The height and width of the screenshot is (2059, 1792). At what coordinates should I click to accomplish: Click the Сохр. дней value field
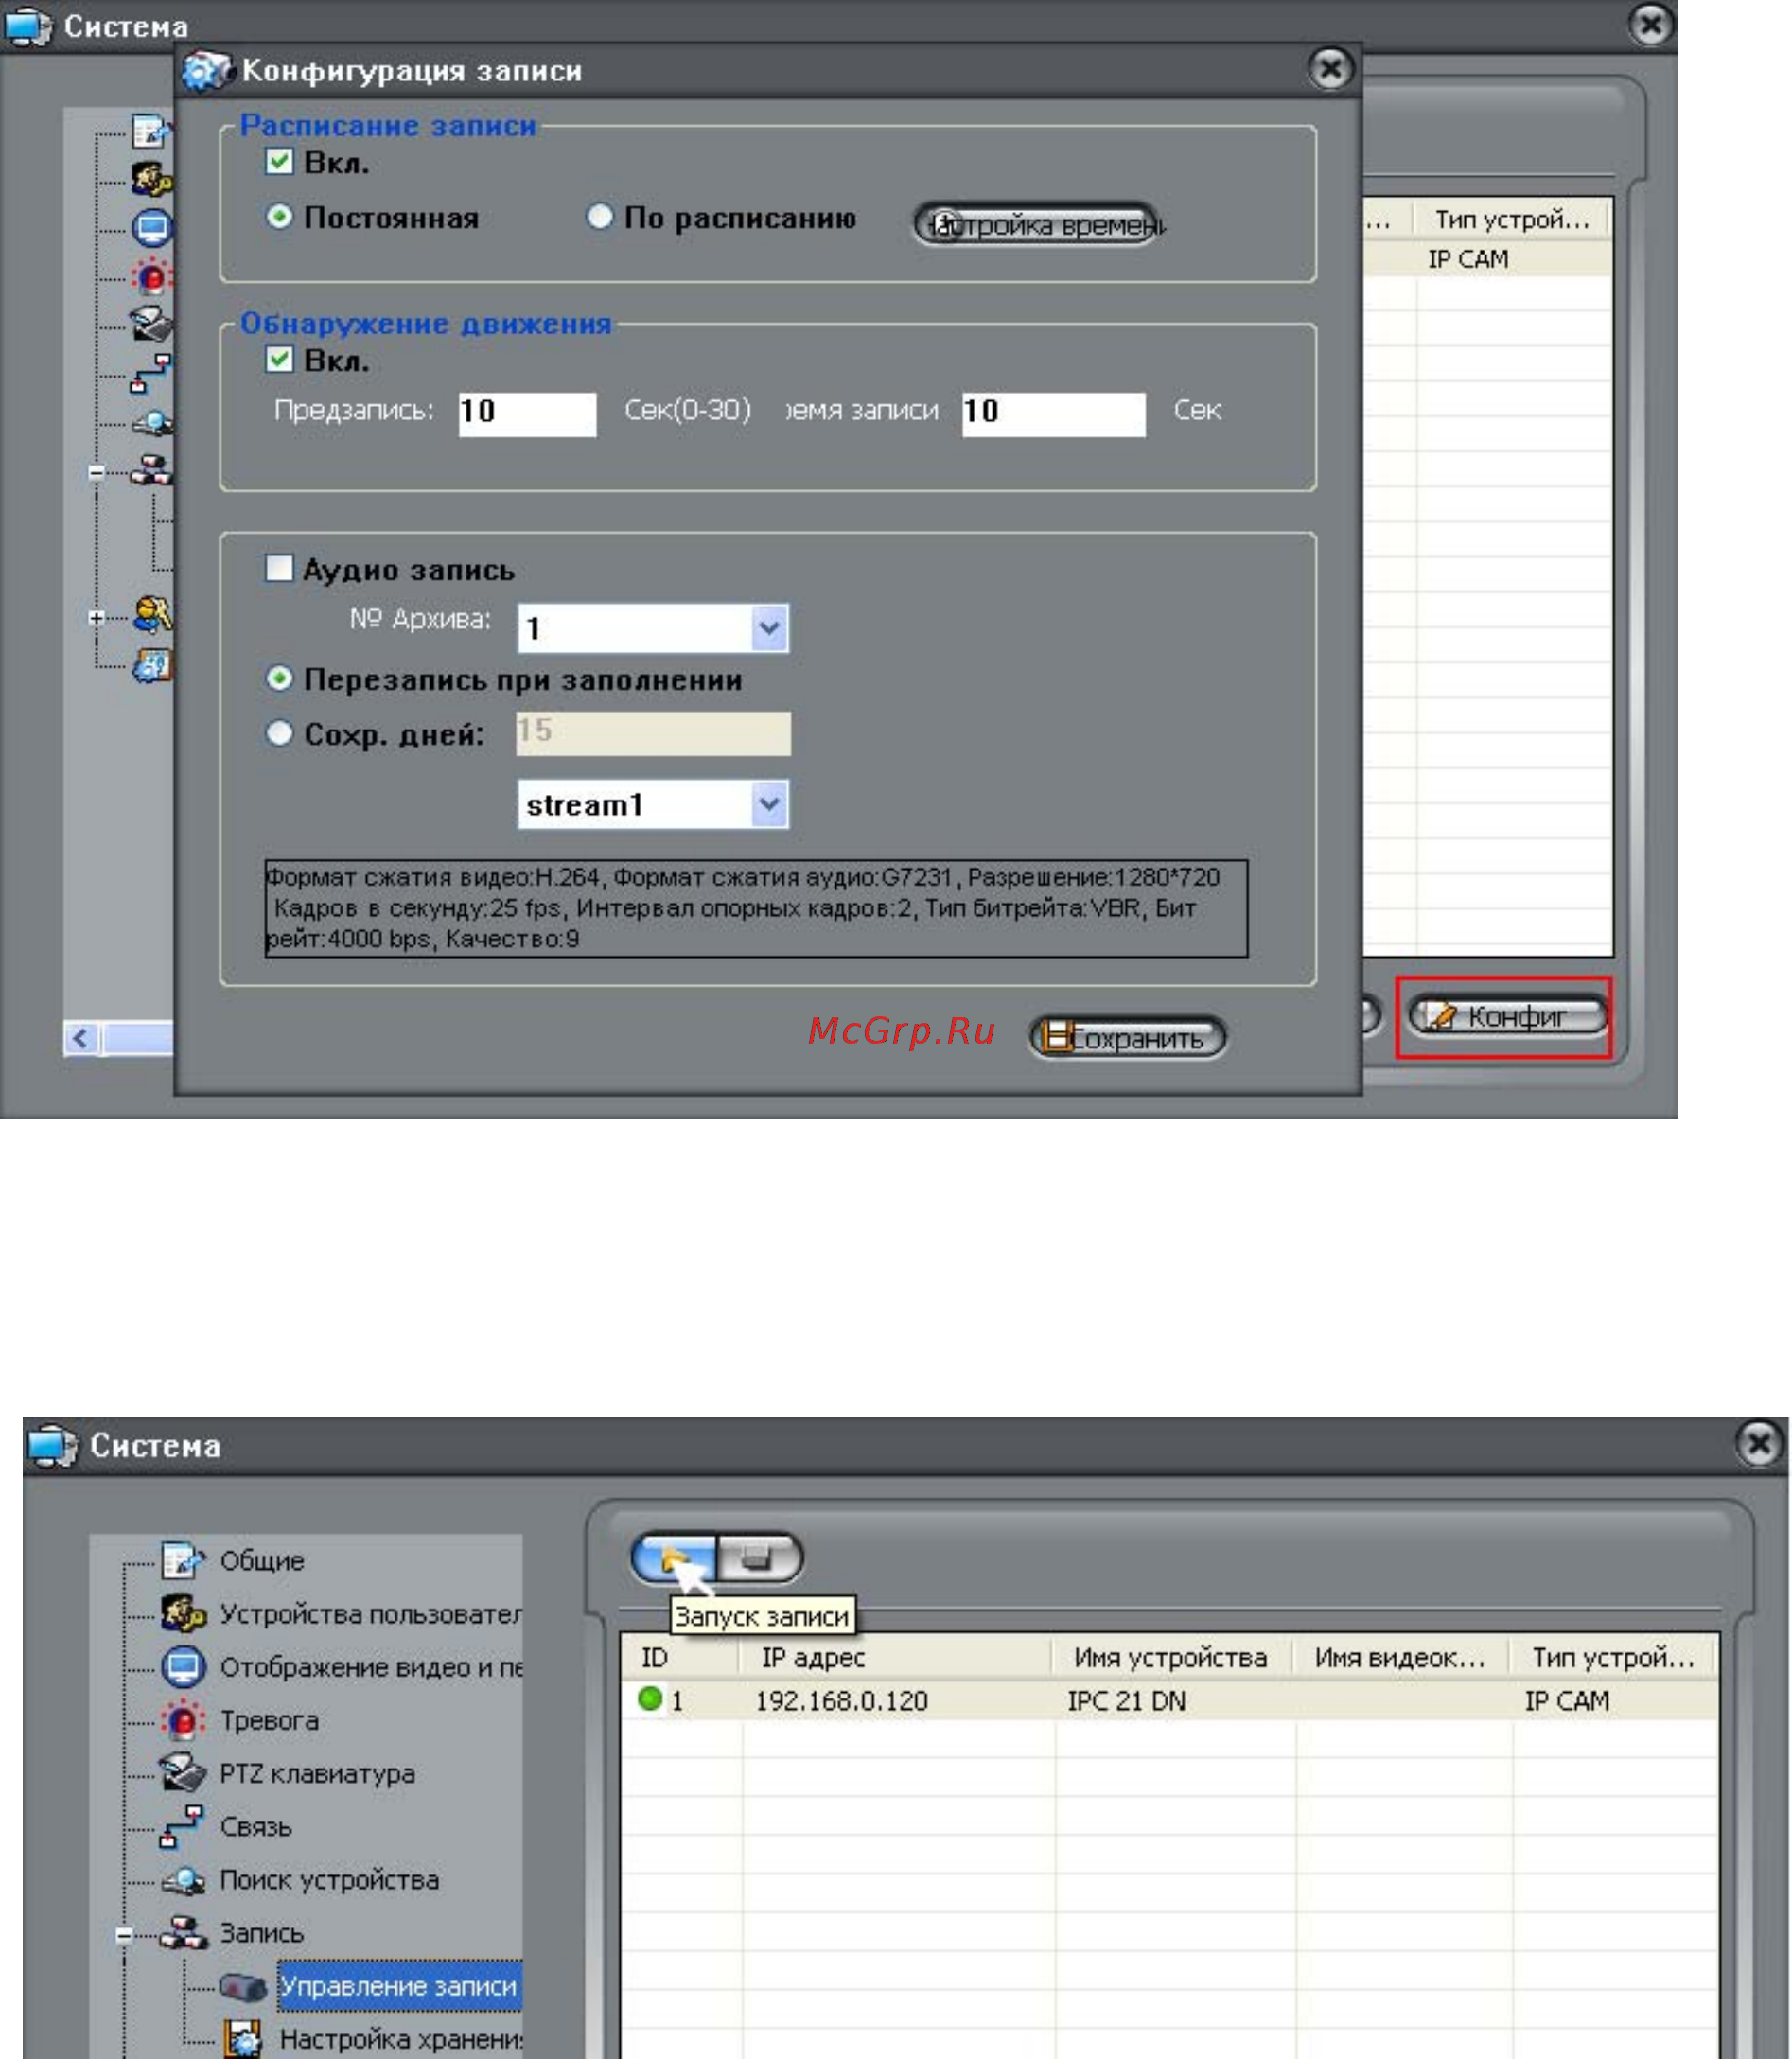tap(653, 733)
